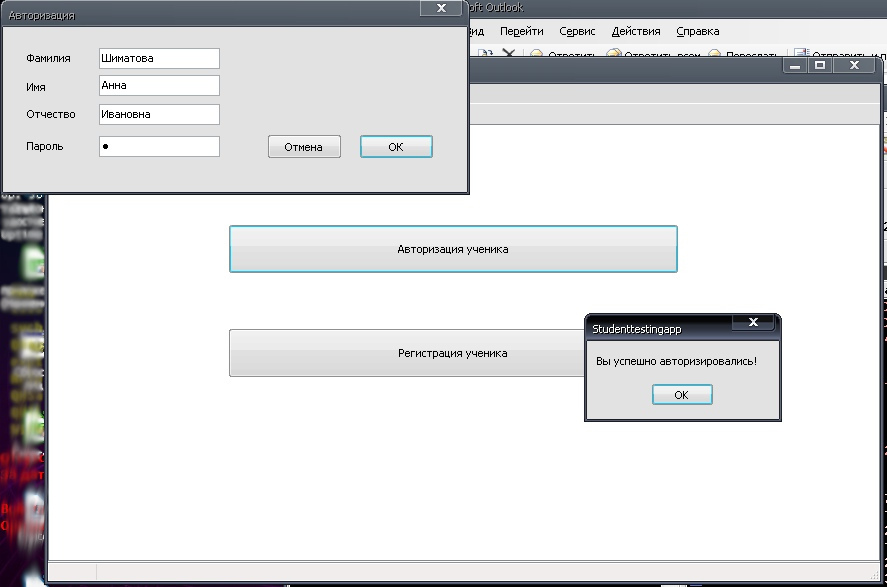The width and height of the screenshot is (887, 587).
Task: Click the Переслать (Forward) toolbar icon
Action: [x=715, y=55]
